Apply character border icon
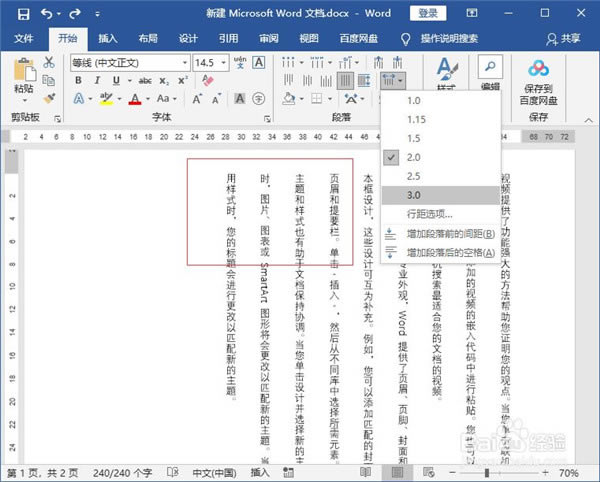This screenshot has width=600, height=482. pyautogui.click(x=259, y=62)
